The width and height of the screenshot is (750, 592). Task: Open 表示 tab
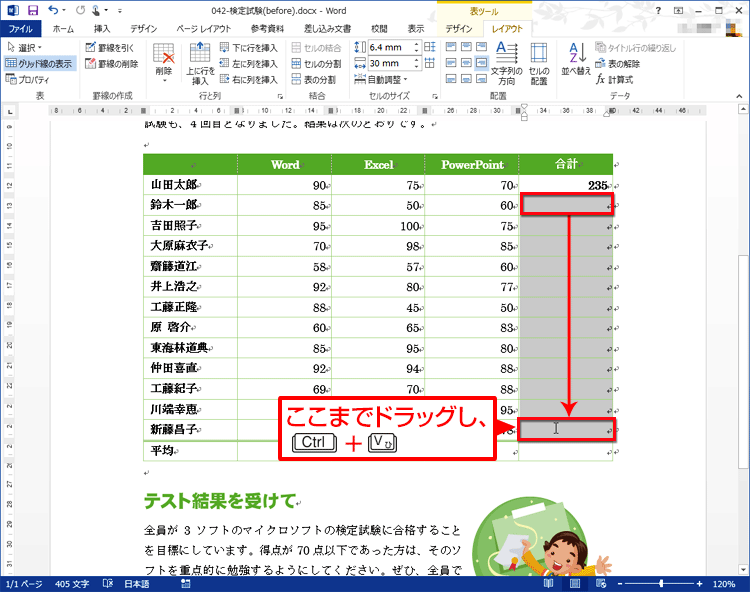click(416, 29)
